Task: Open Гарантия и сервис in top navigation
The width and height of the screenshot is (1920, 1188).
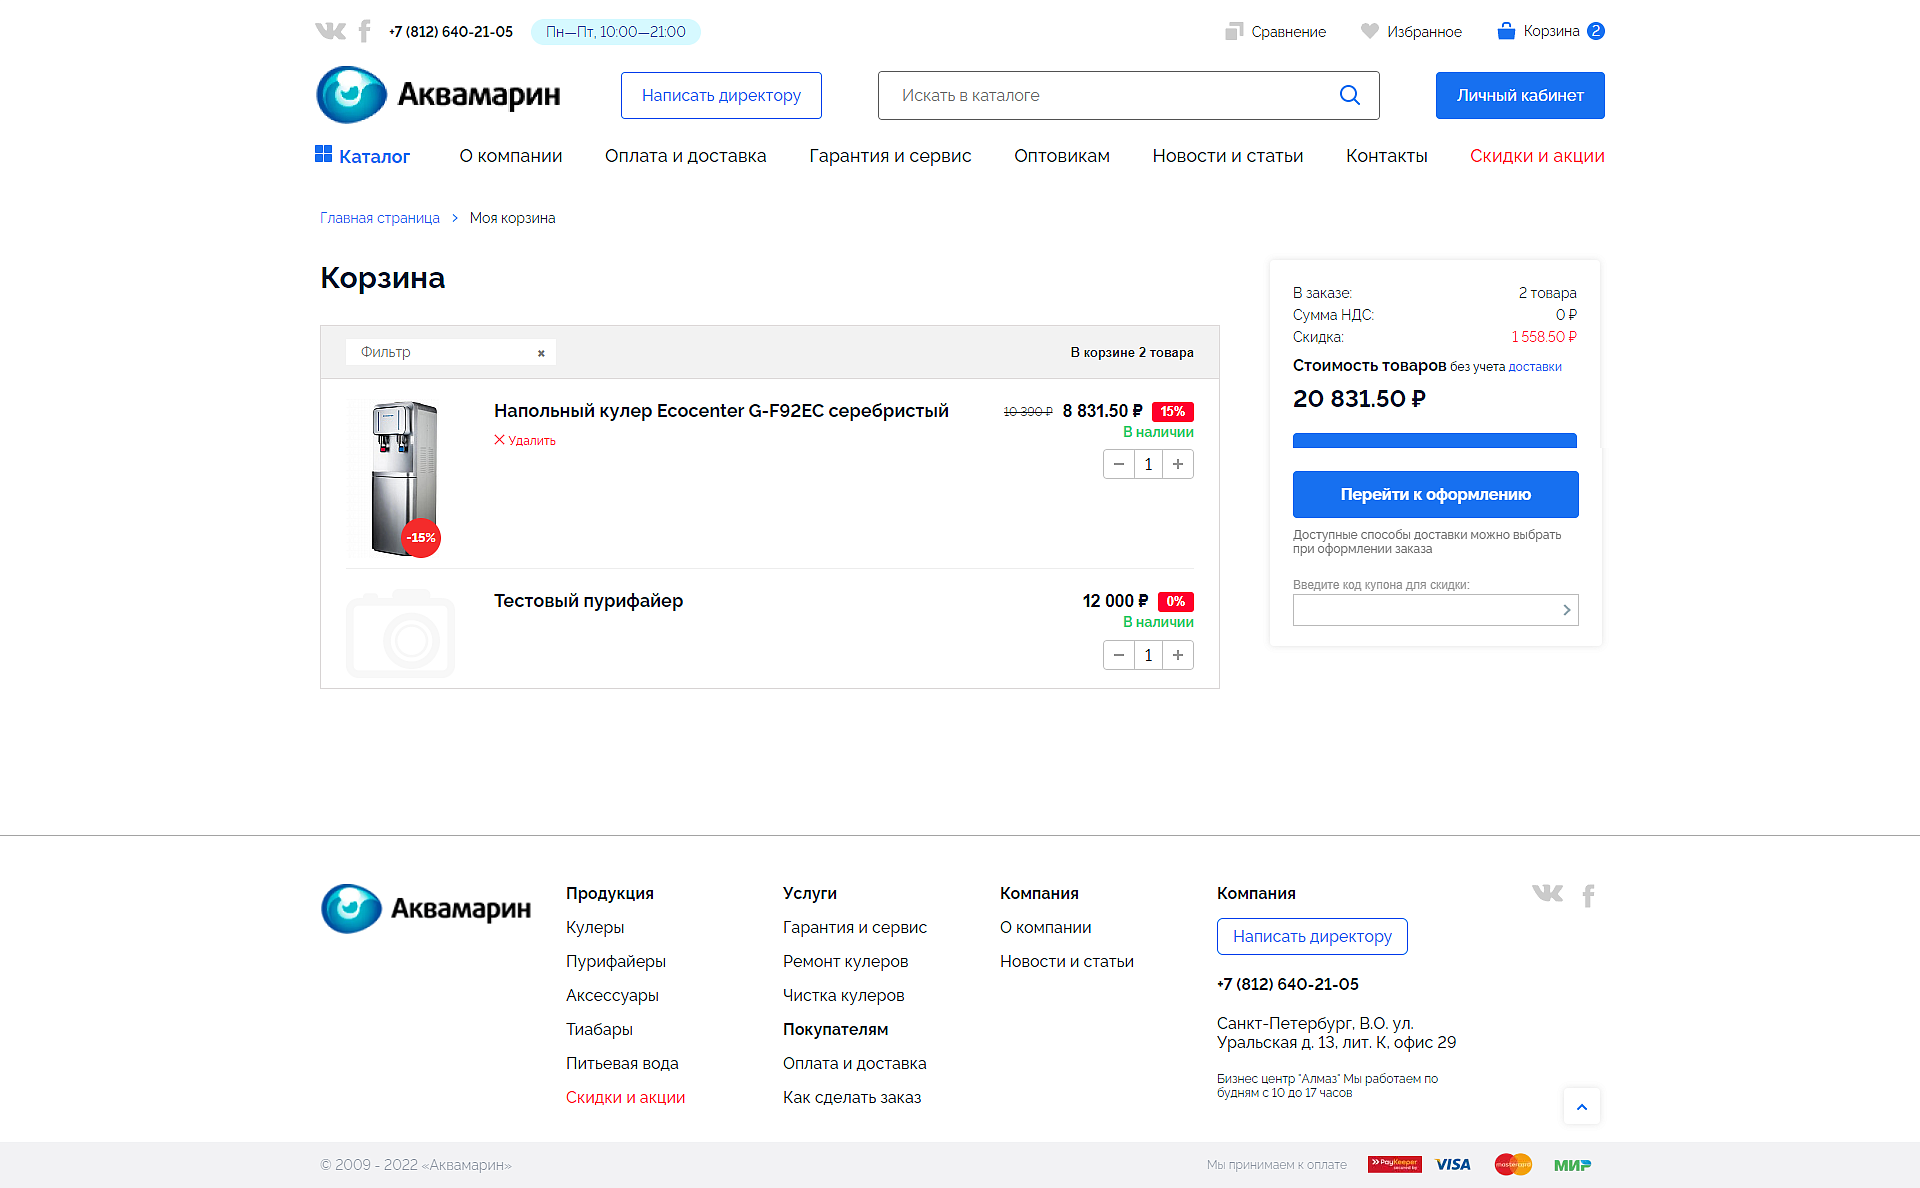Action: point(890,156)
